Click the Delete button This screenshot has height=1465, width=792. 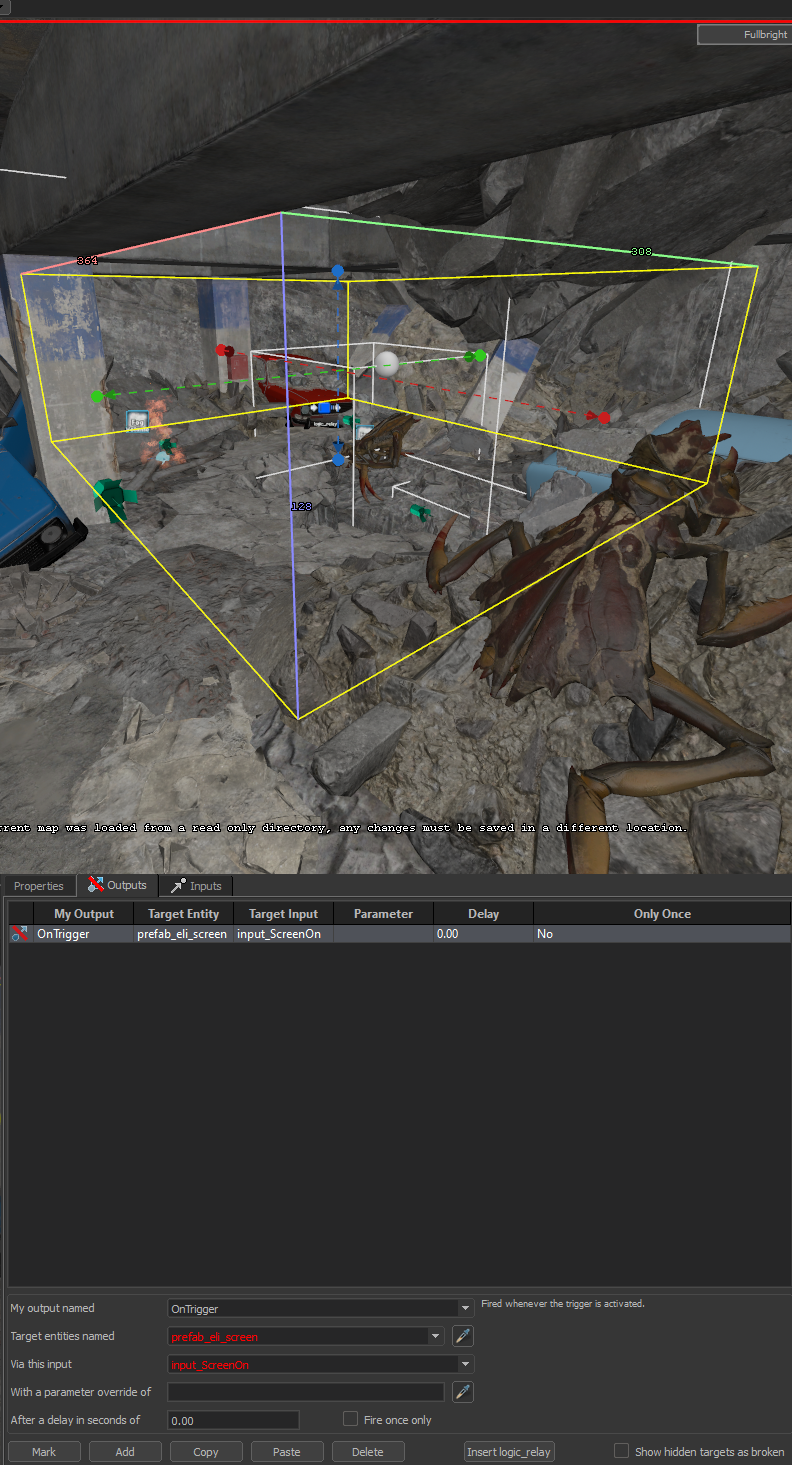point(368,1451)
